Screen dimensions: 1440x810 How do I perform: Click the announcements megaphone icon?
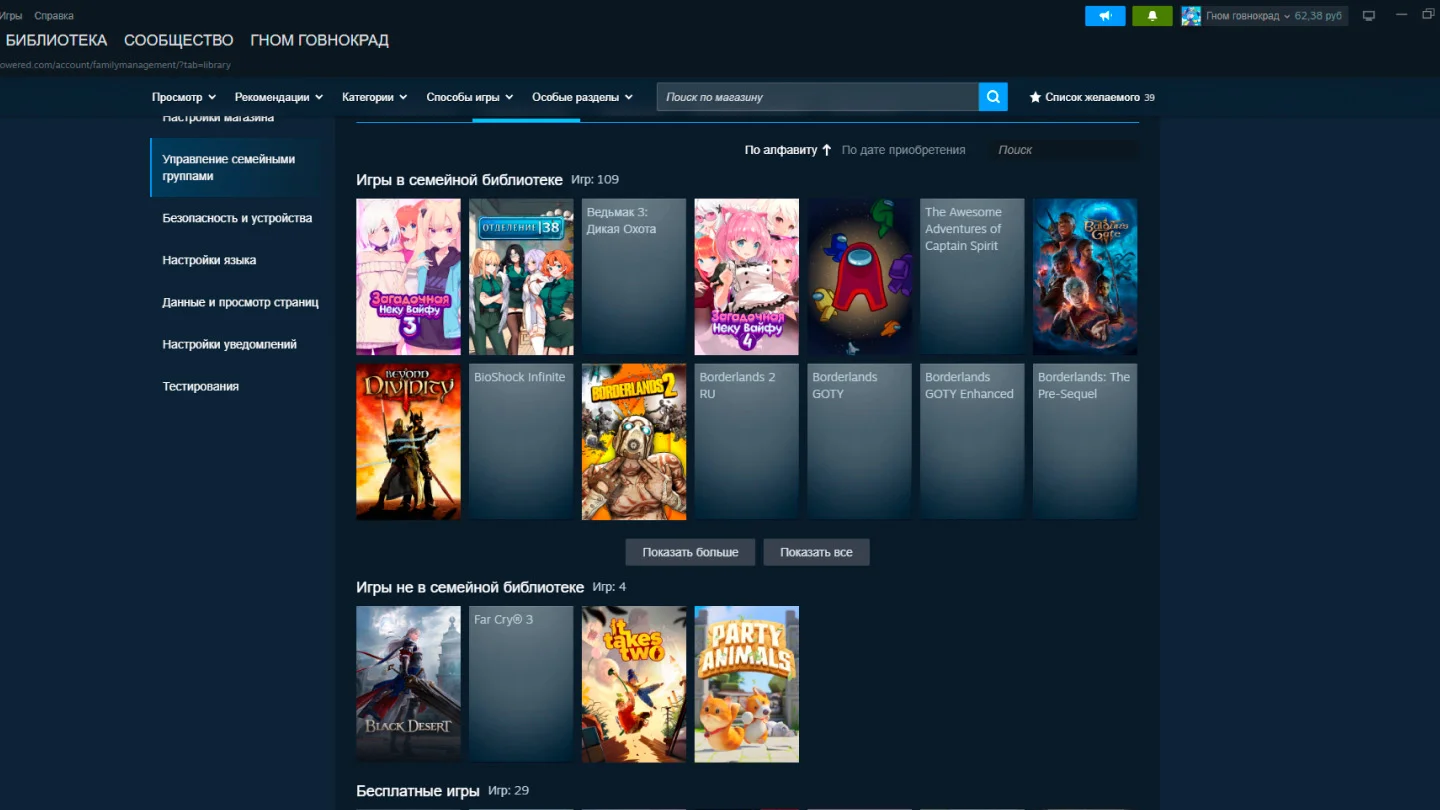1105,16
